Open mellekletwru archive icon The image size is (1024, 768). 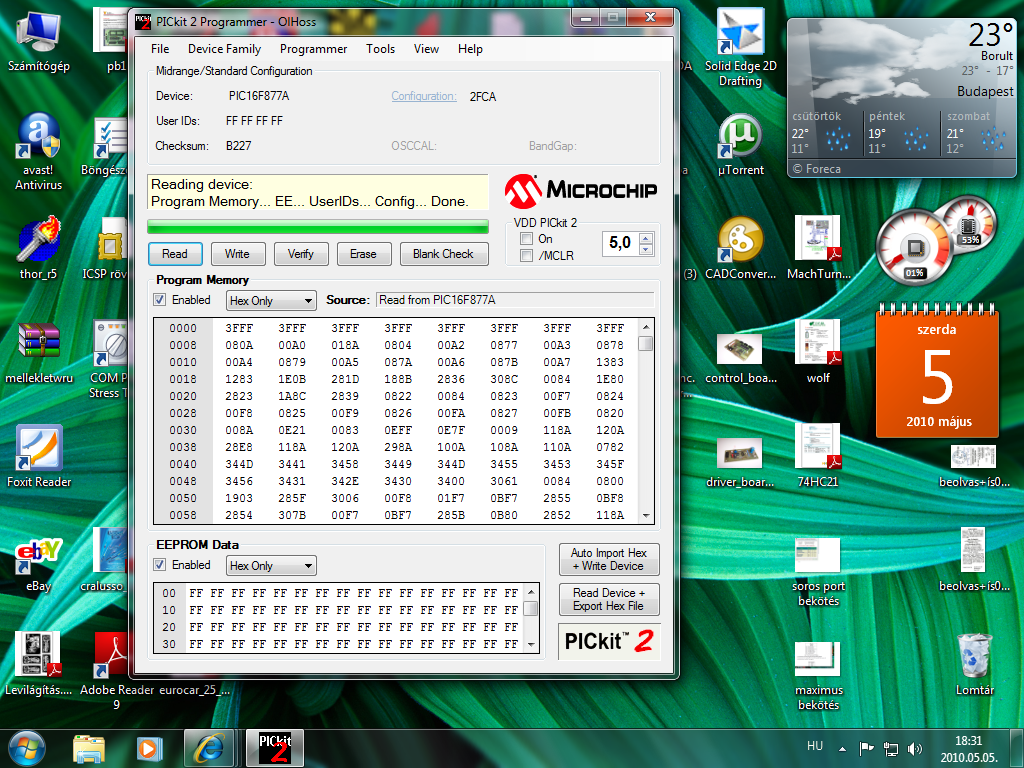[x=39, y=353]
